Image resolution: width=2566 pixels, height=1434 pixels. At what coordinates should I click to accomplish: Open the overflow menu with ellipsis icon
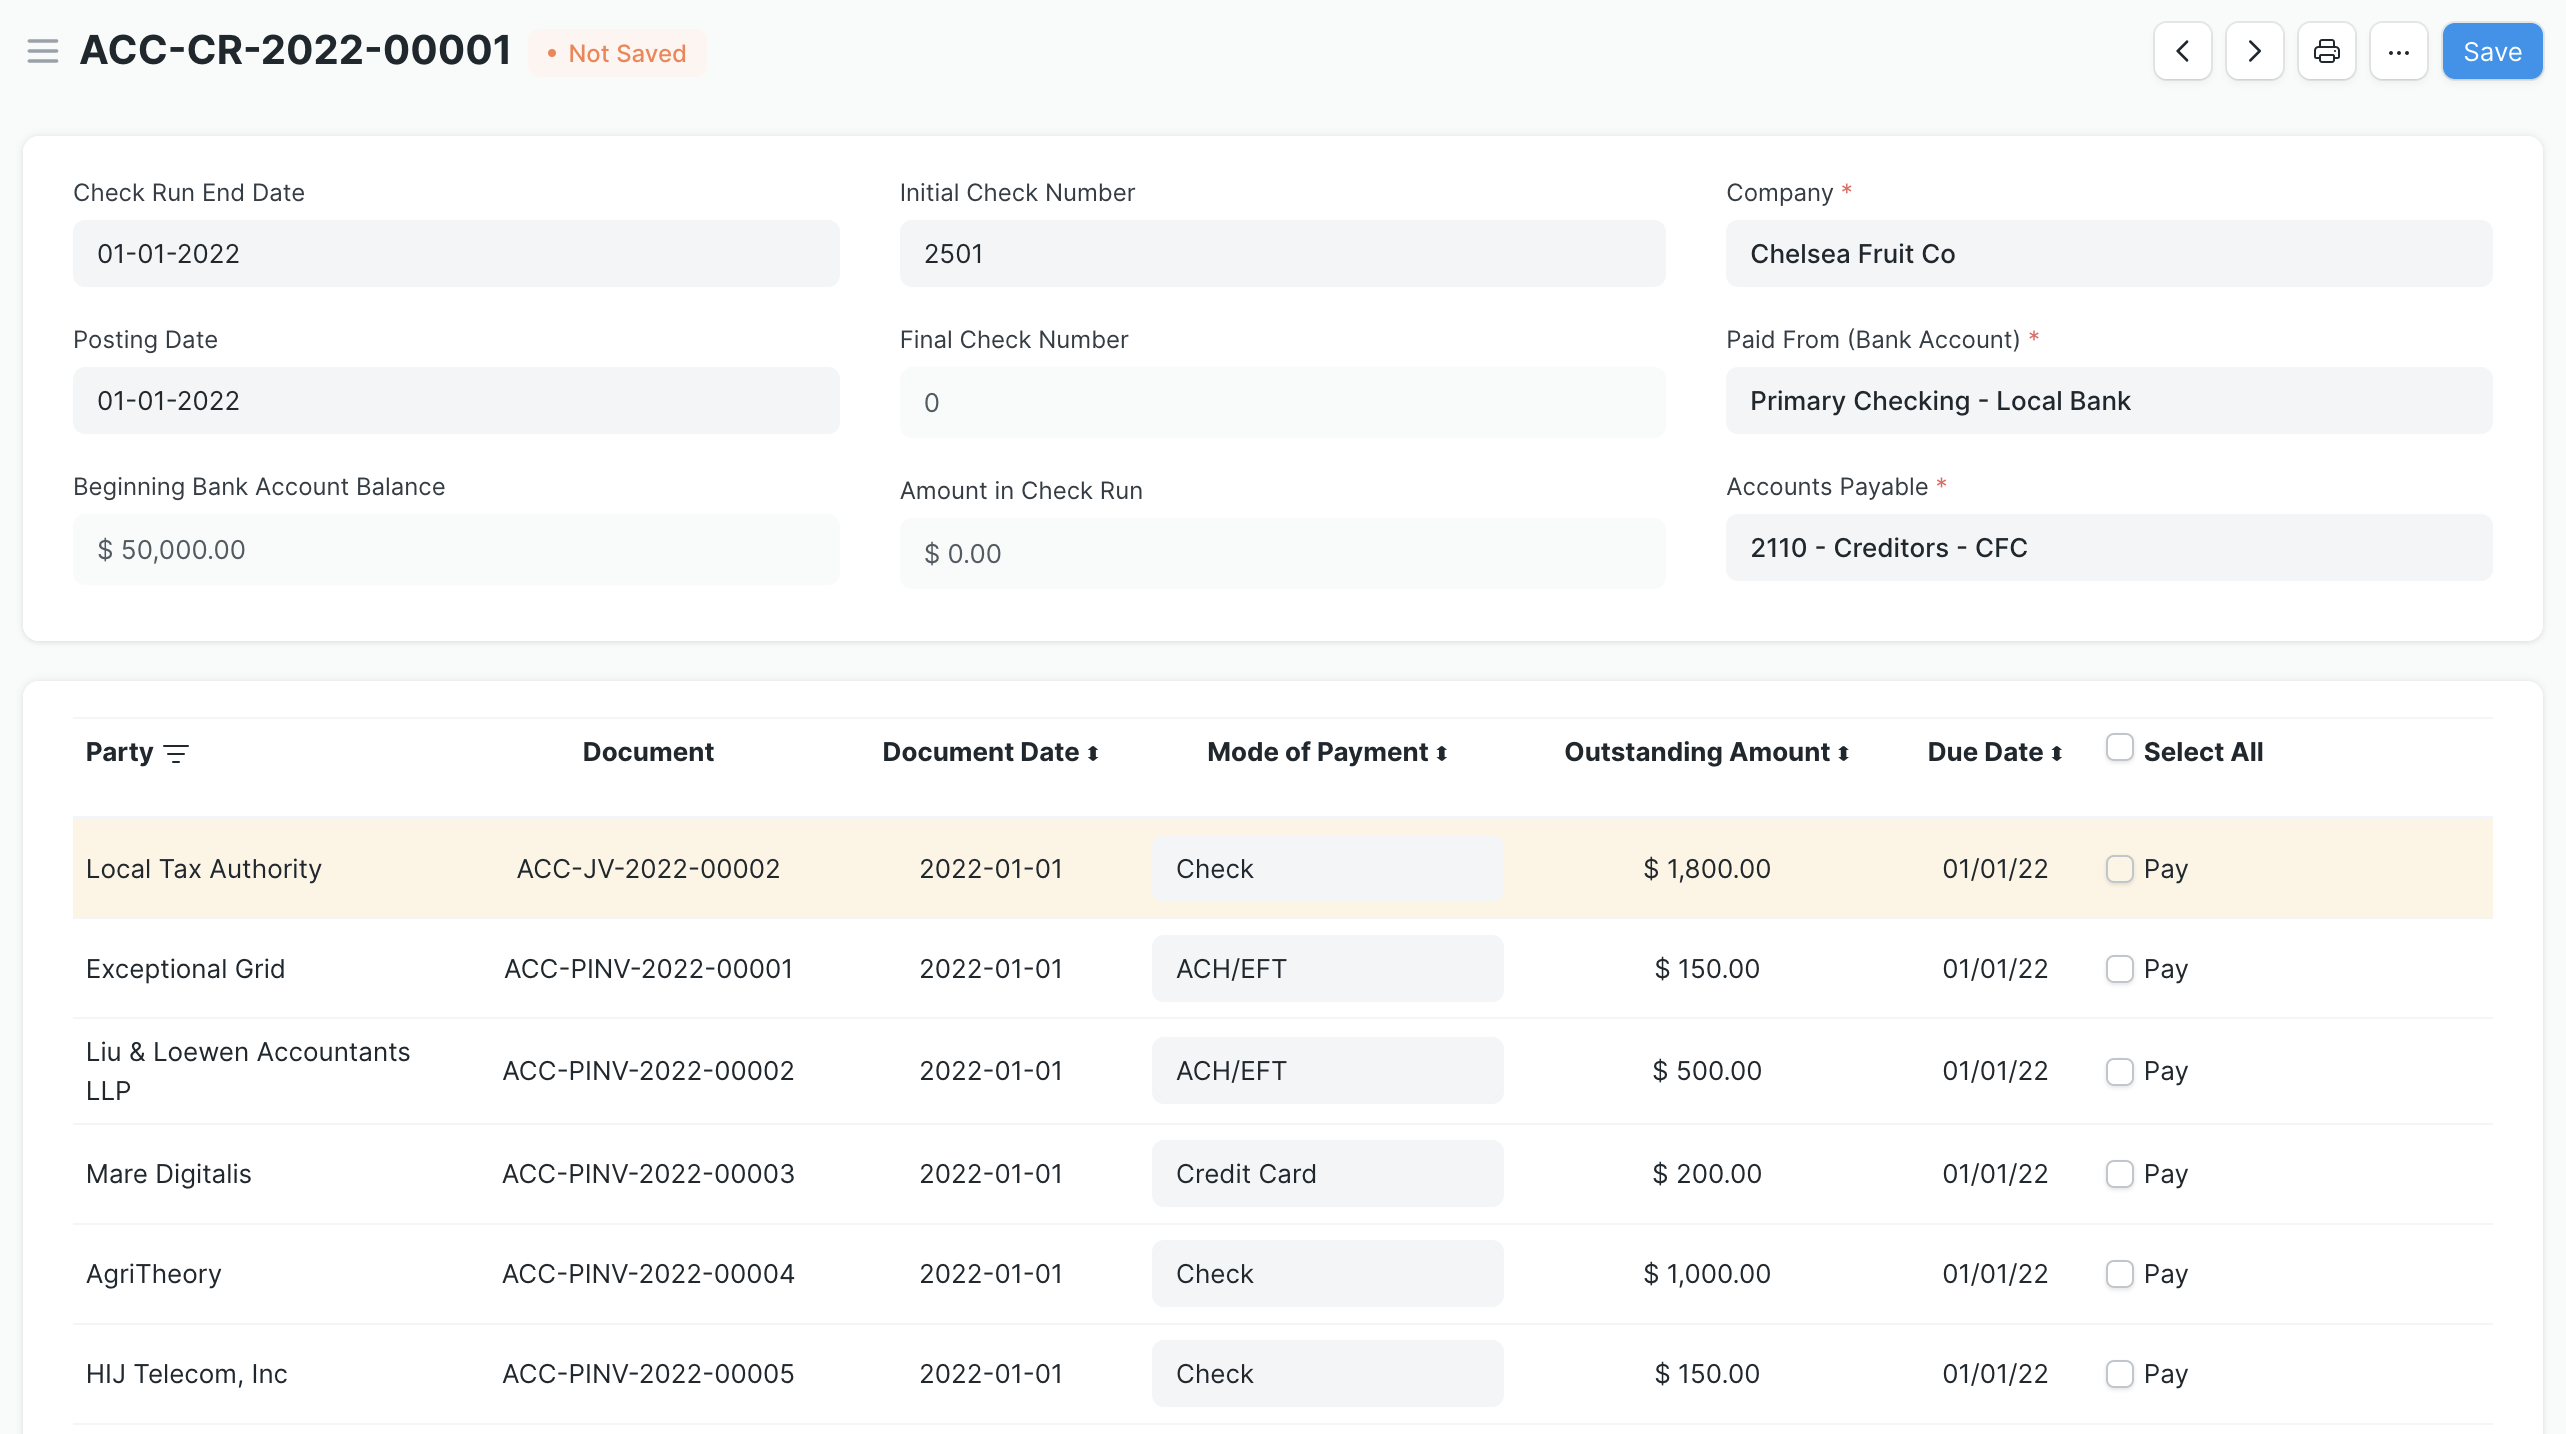(x=2399, y=53)
